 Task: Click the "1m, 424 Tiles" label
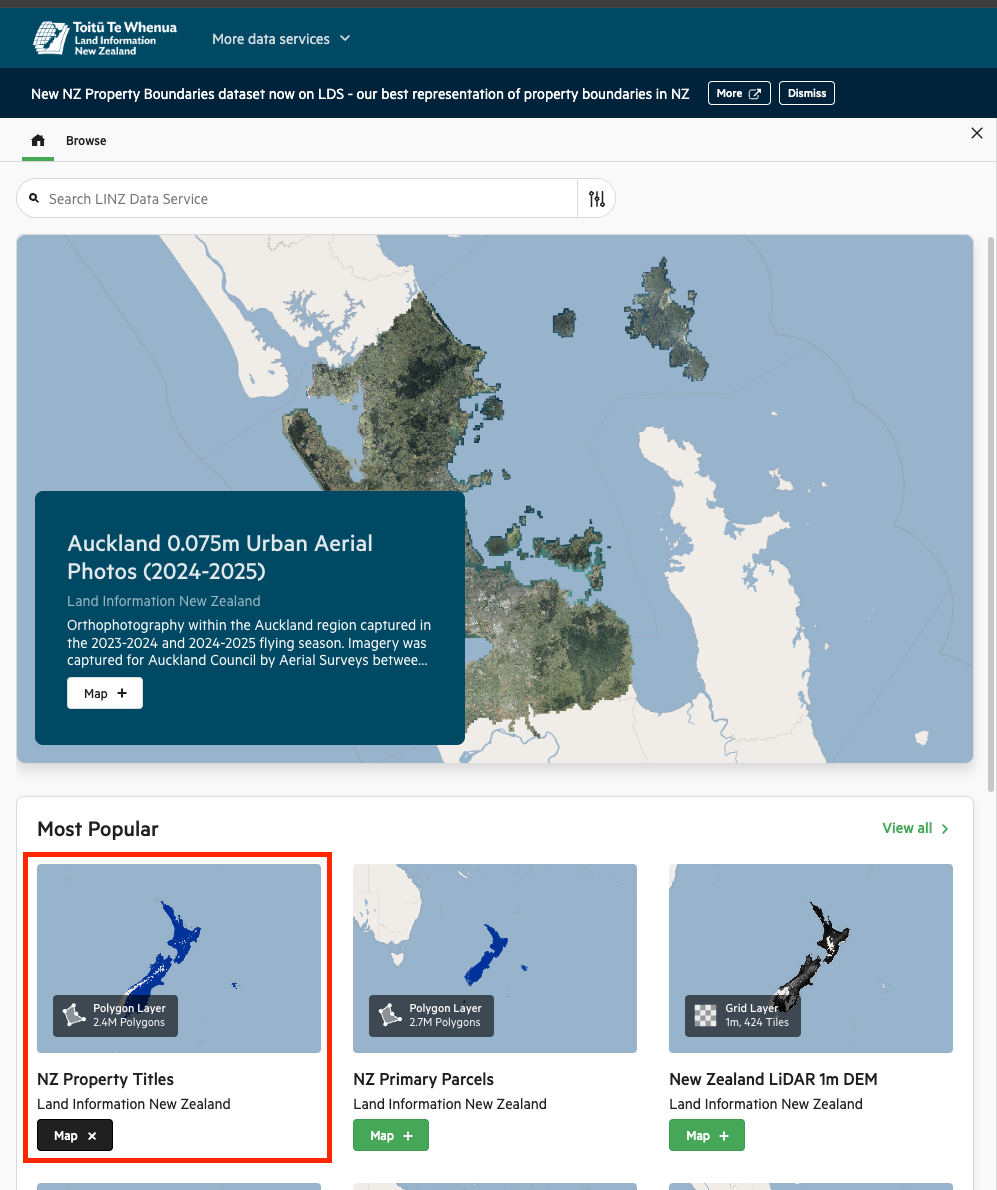pos(756,1022)
